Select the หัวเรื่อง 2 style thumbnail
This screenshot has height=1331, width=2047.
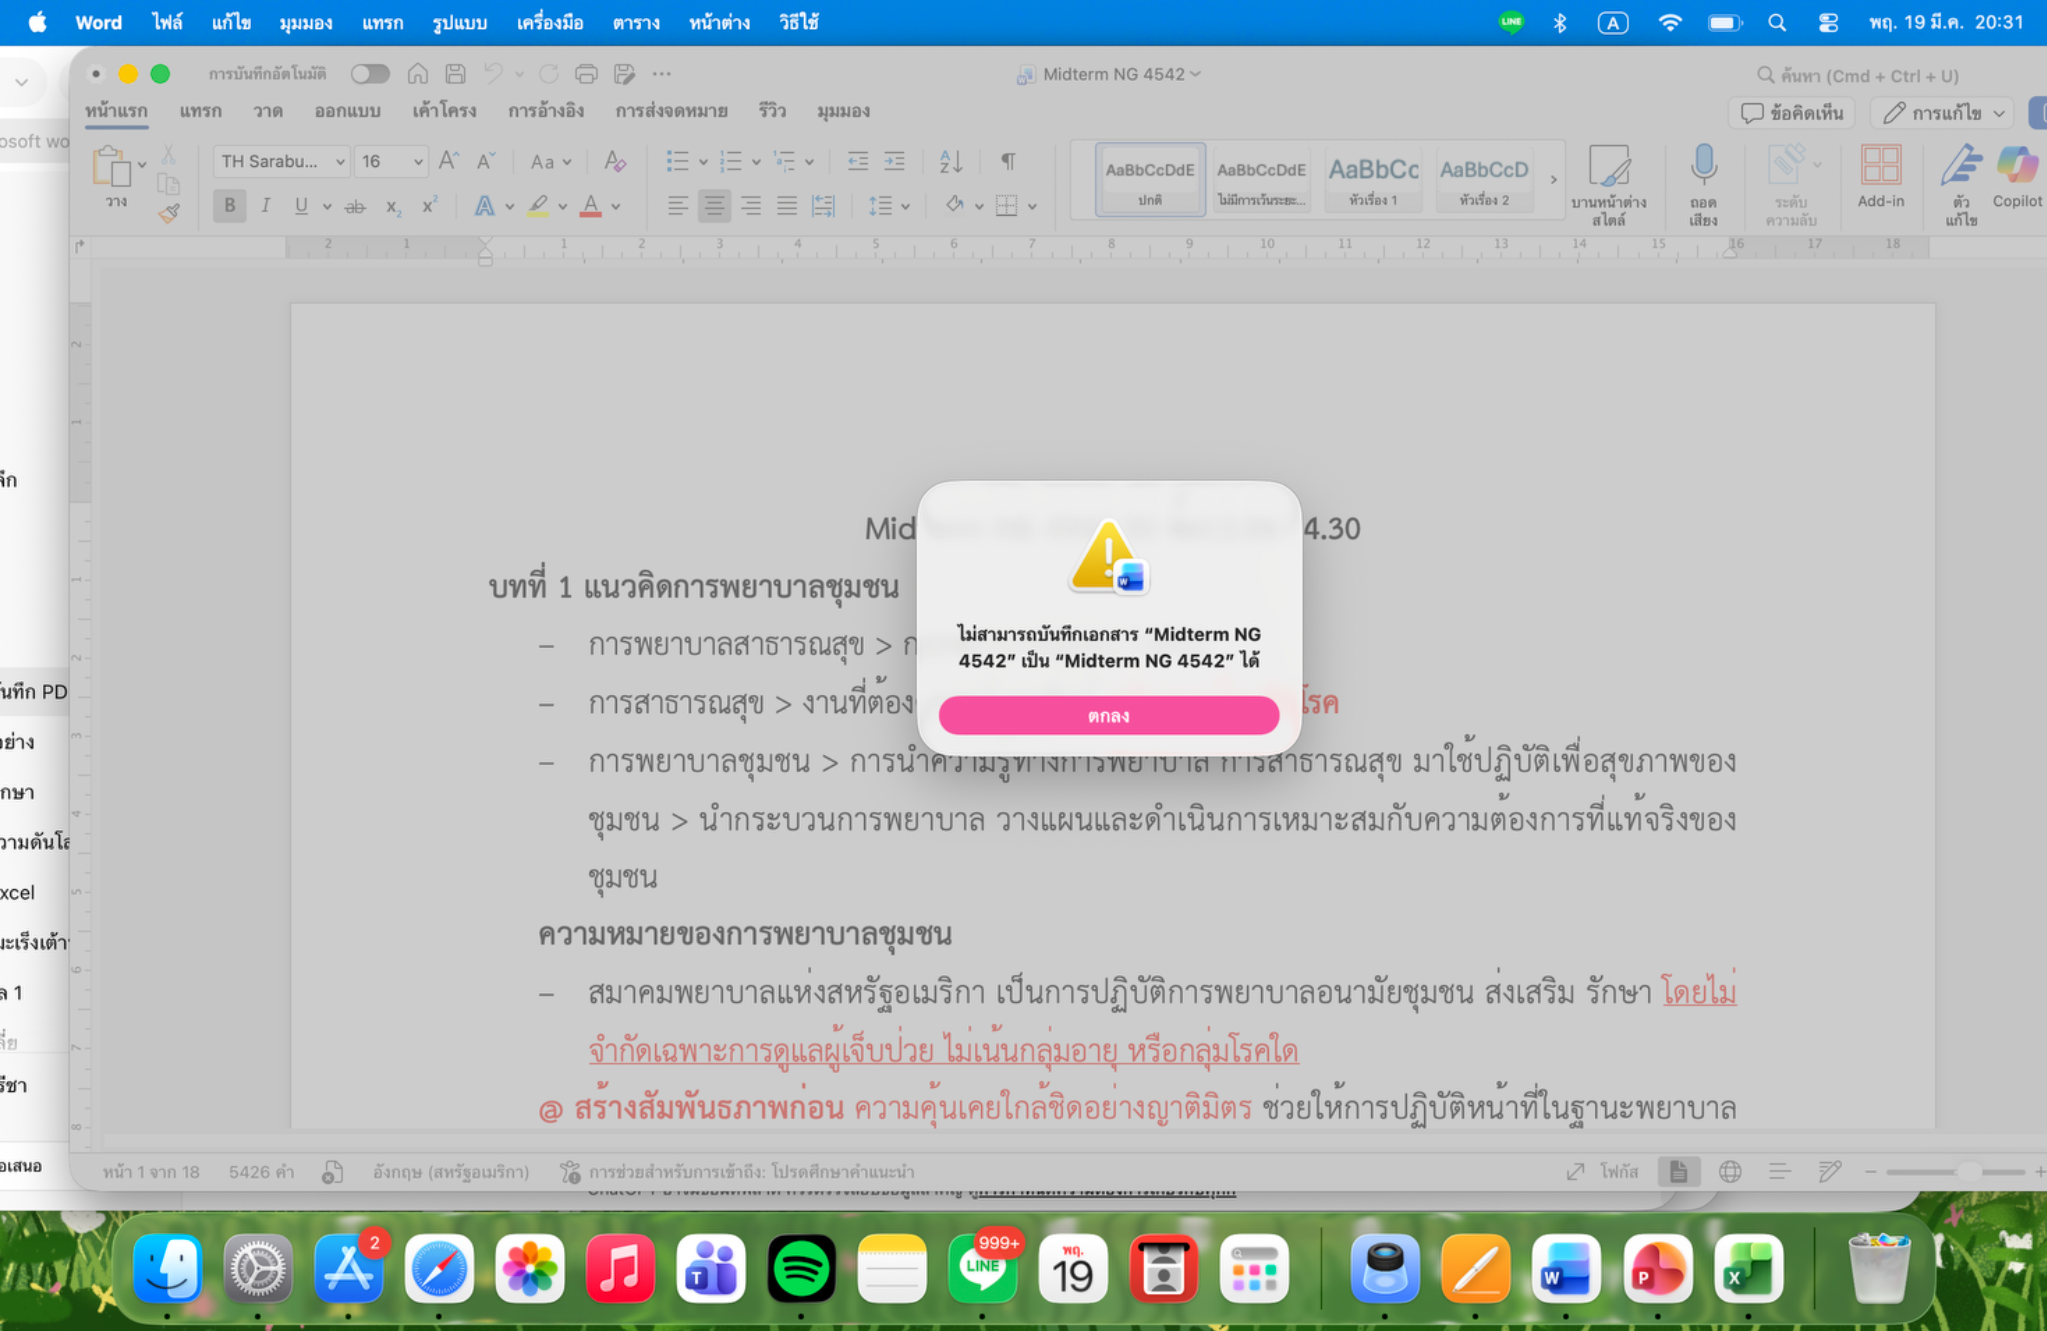pyautogui.click(x=1484, y=180)
